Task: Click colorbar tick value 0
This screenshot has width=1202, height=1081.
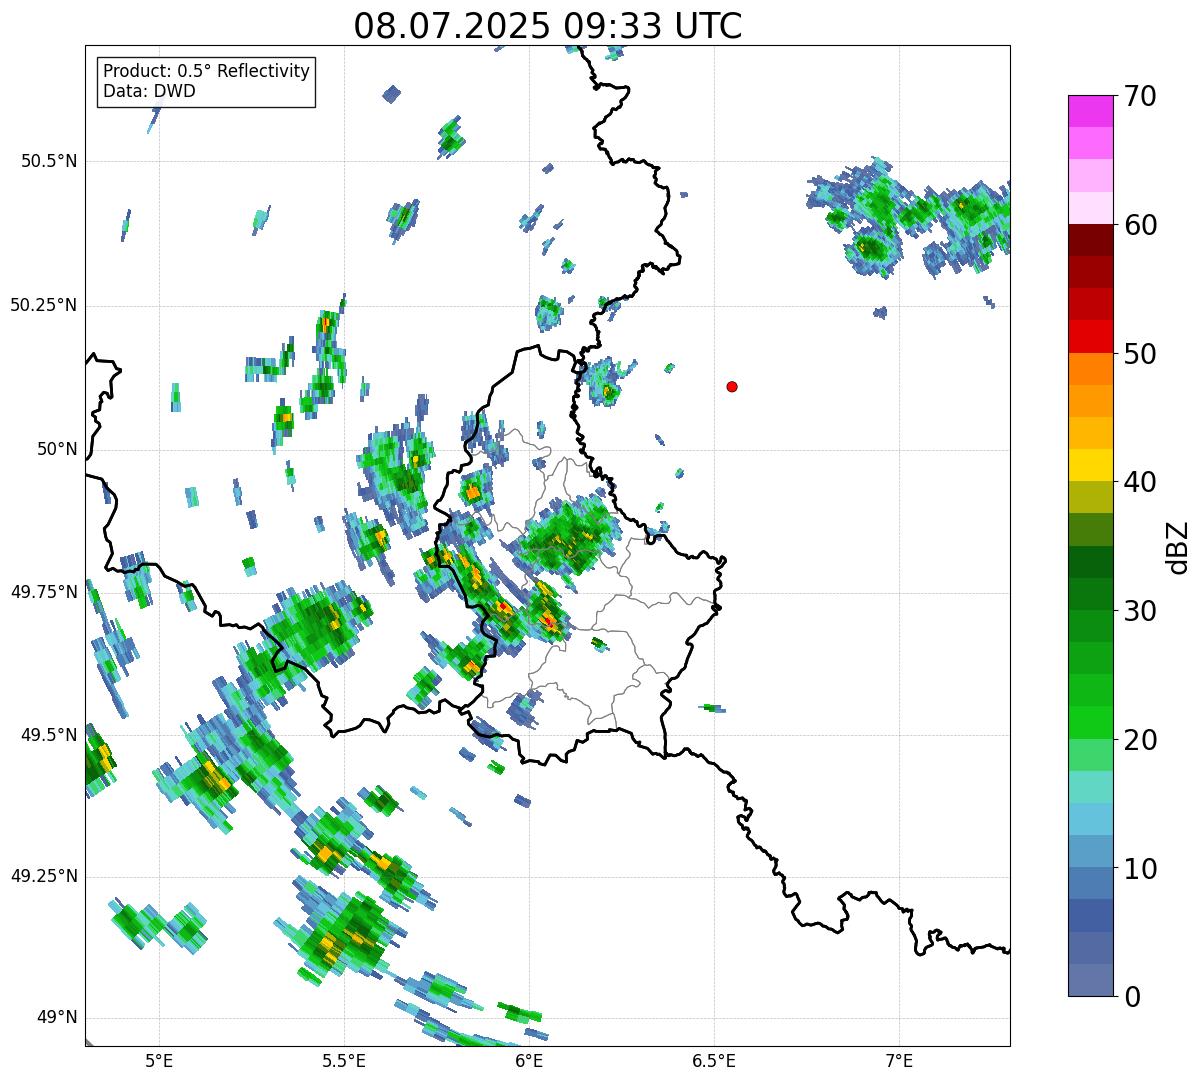Action: coord(1132,997)
